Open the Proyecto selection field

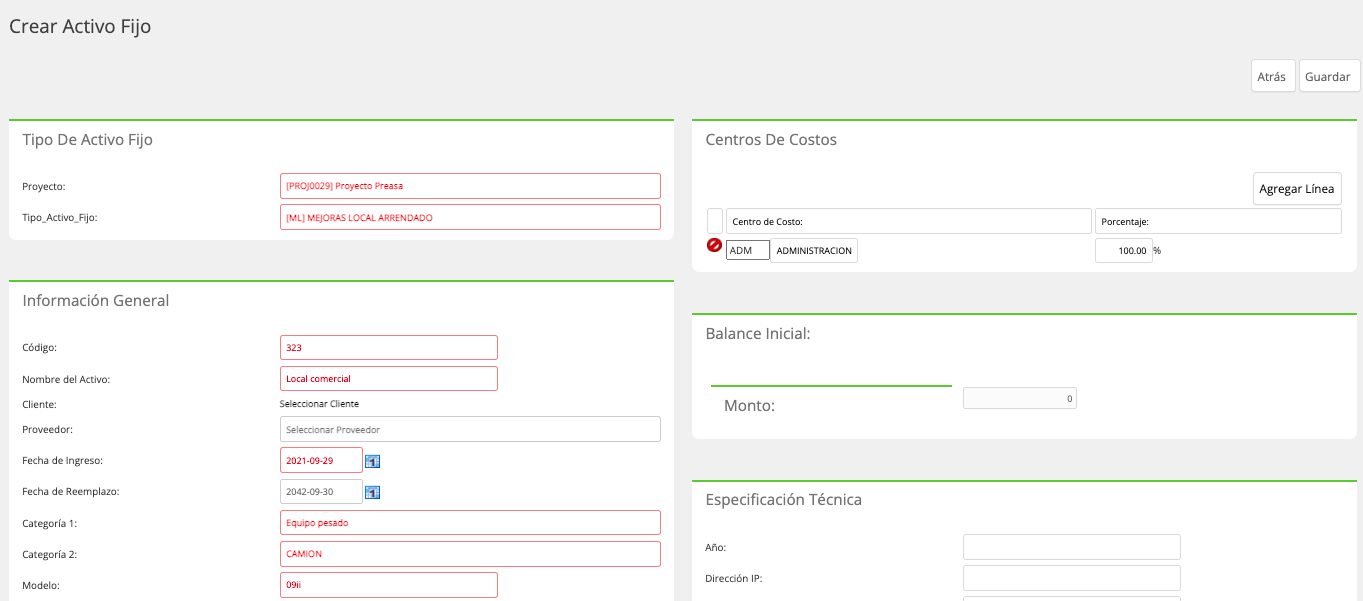coord(470,186)
